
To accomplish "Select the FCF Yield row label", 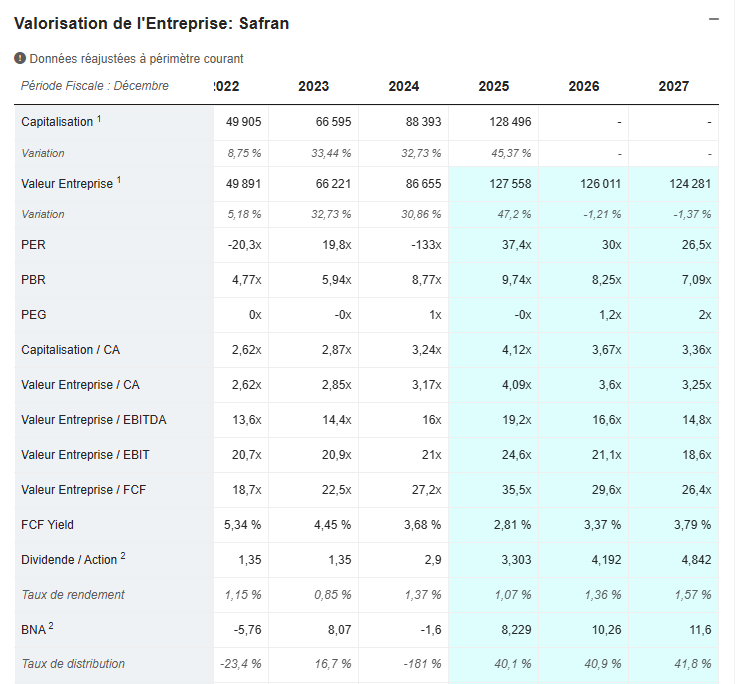I will point(47,525).
